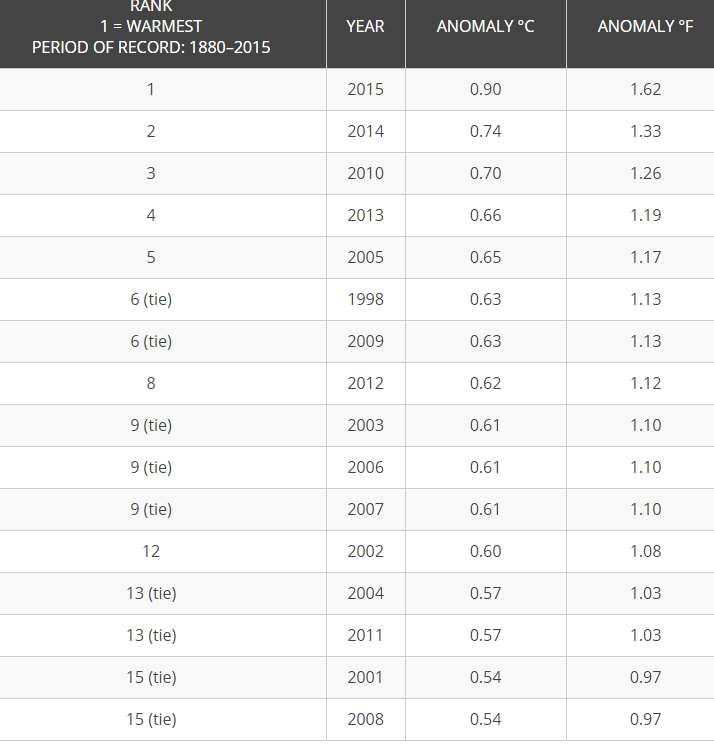Click the ANOMALY °F column header
Image resolution: width=714 pixels, height=744 pixels.
645,26
